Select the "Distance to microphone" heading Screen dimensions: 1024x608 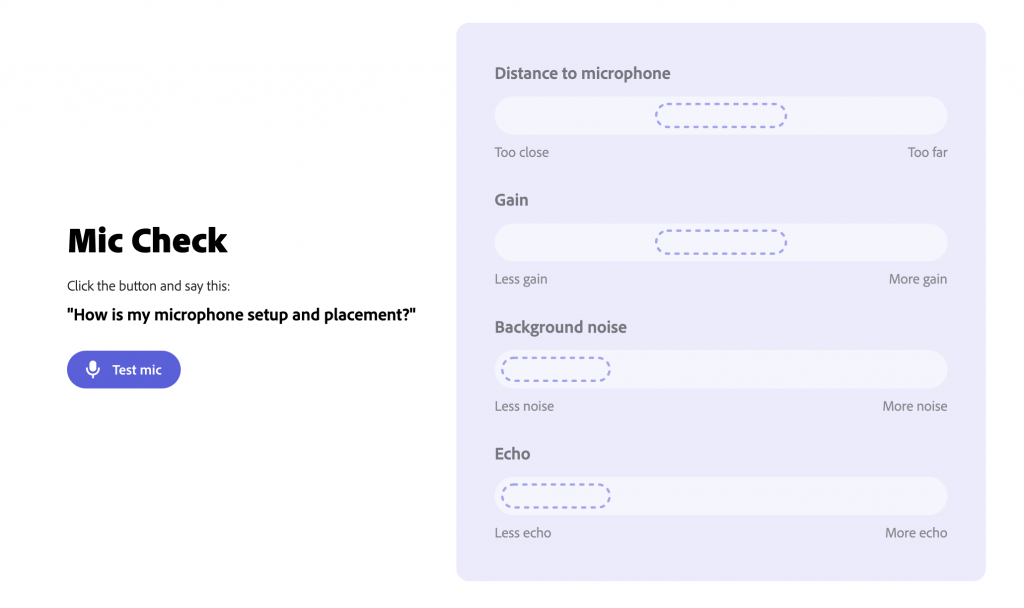(x=582, y=73)
